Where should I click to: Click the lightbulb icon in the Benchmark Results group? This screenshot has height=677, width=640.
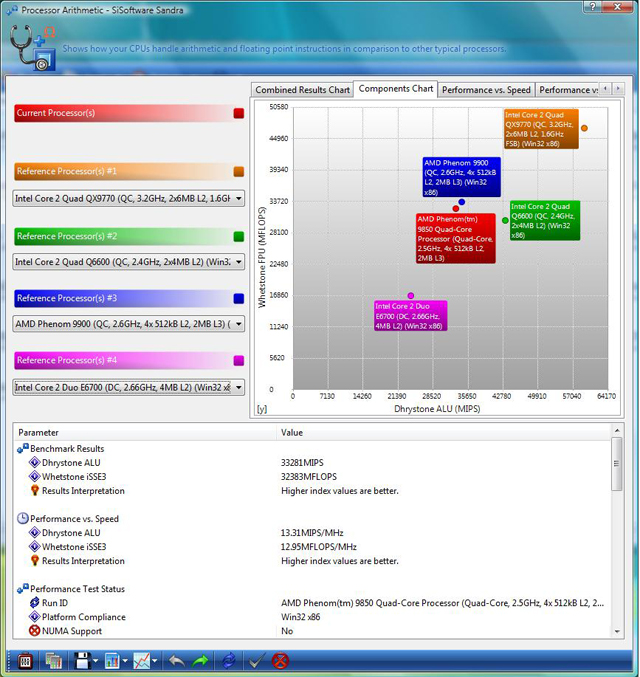pyautogui.click(x=35, y=490)
